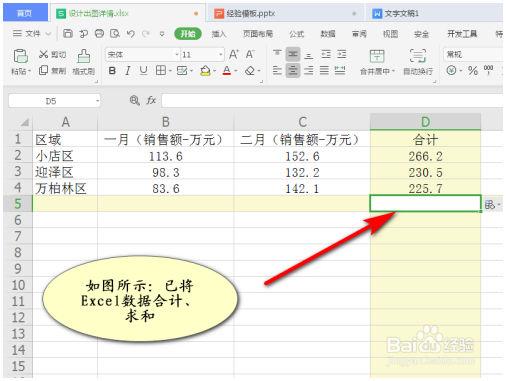Open the font size dropdown
Viewport: 506px width, 381px height.
221,54
